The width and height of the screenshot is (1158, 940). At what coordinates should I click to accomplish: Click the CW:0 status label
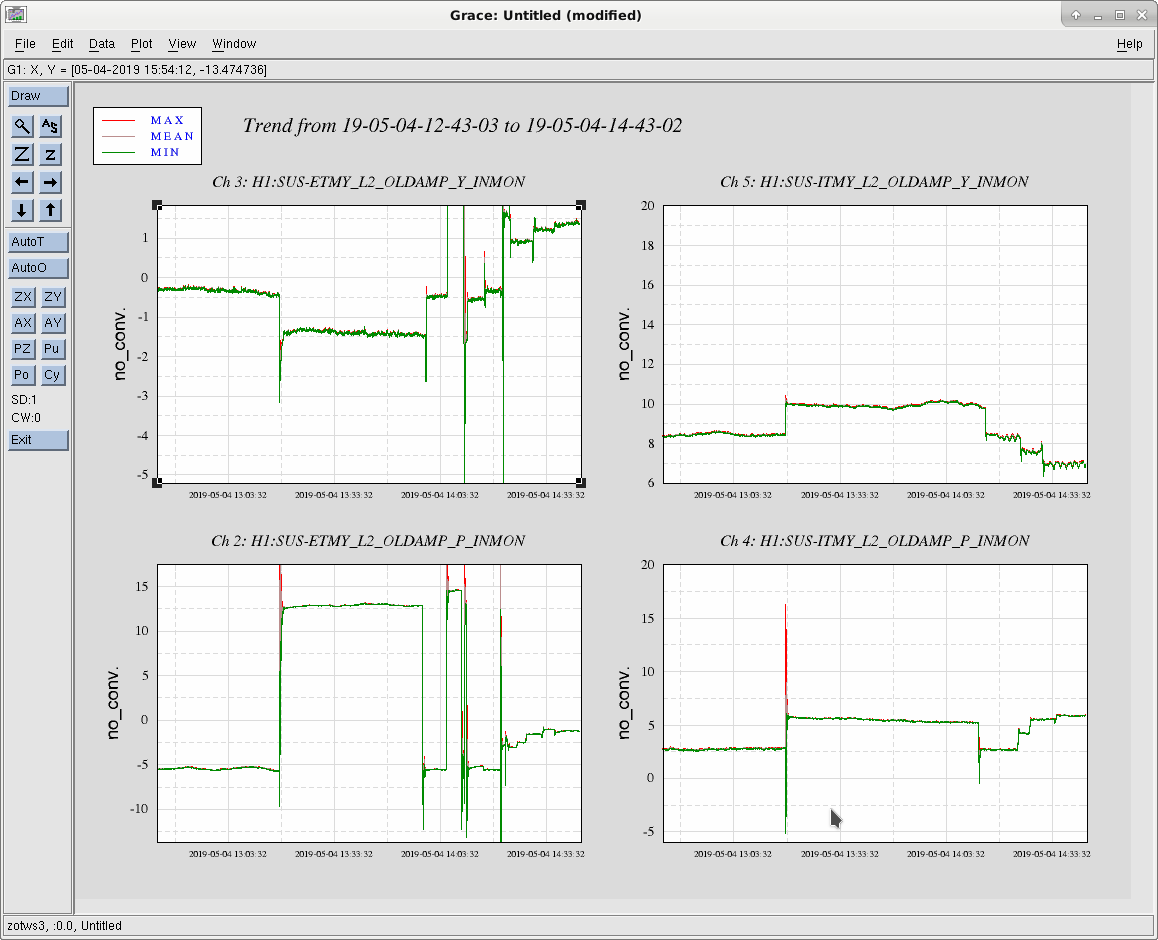coord(26,418)
